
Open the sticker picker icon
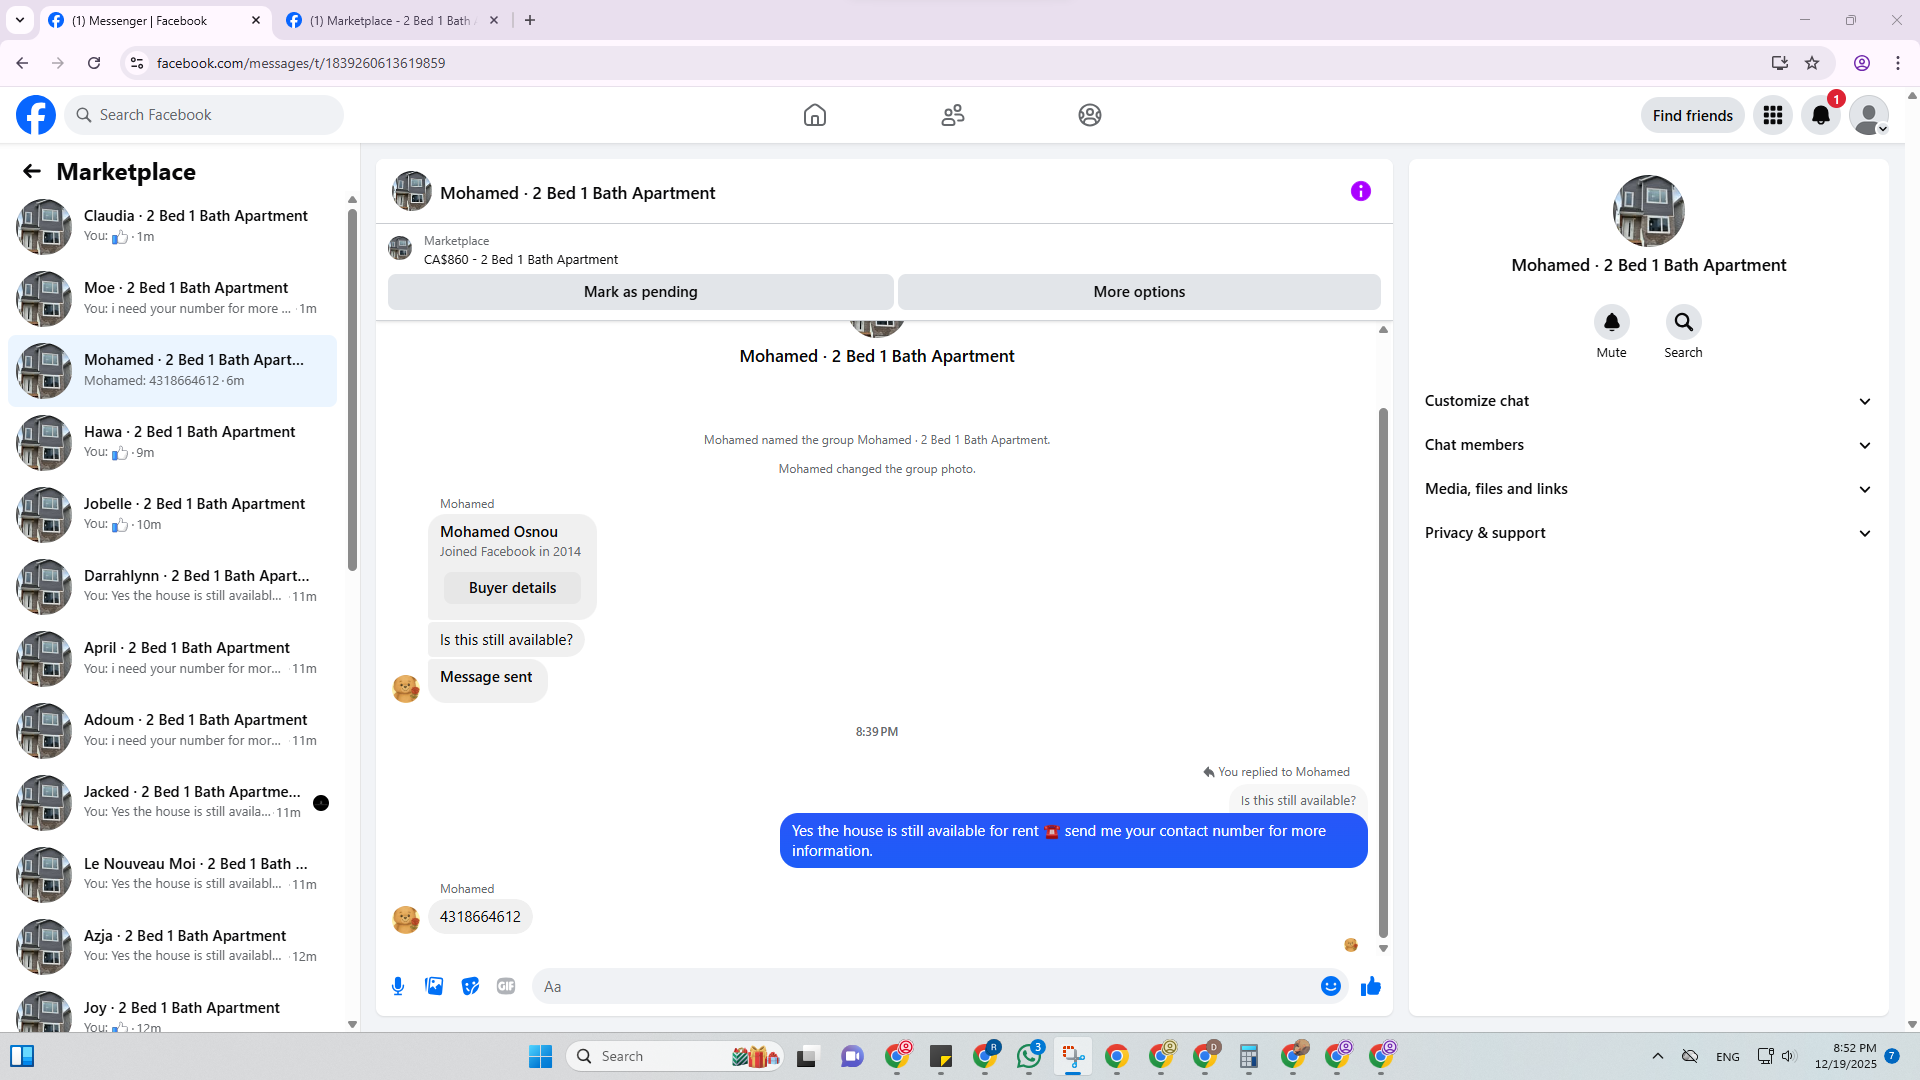pyautogui.click(x=470, y=986)
